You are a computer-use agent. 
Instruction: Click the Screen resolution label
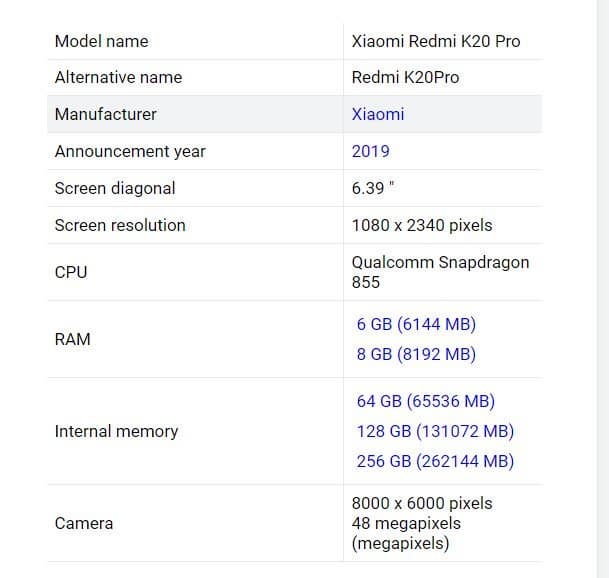coord(120,225)
